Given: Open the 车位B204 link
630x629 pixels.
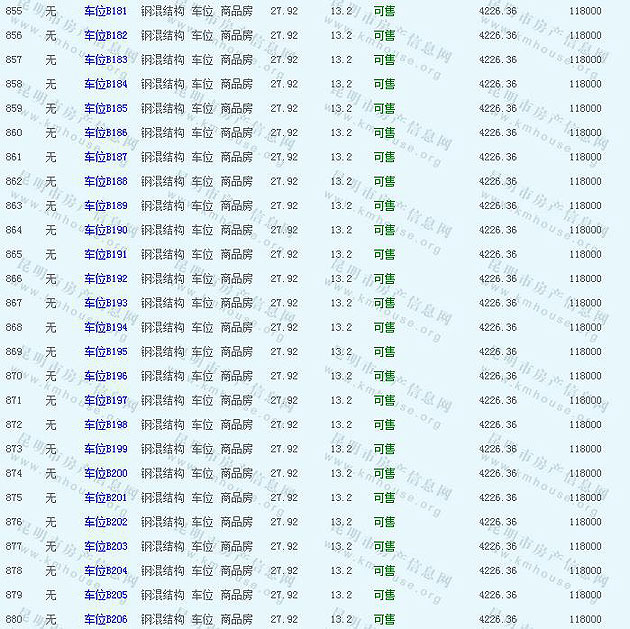Looking at the screenshot, I should pyautogui.click(x=106, y=571).
